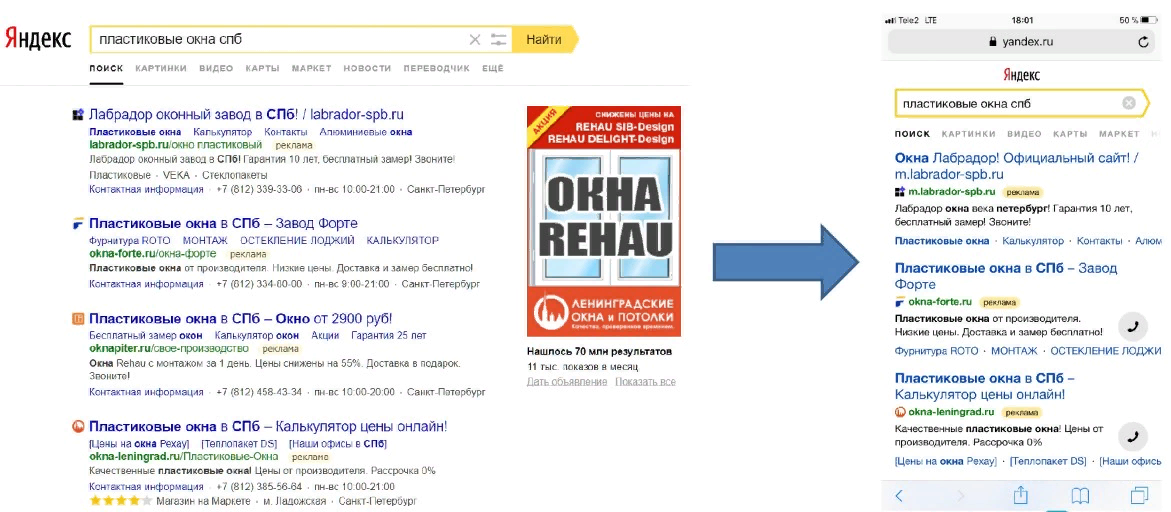Image resolution: width=1171 pixels, height=512 pixels.
Task: Click the Показать все link
Action: coord(645,381)
